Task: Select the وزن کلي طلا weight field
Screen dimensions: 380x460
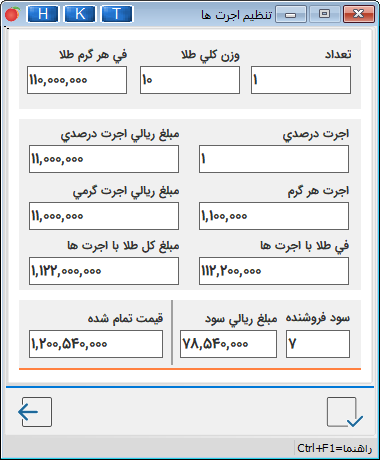Action: click(x=190, y=80)
